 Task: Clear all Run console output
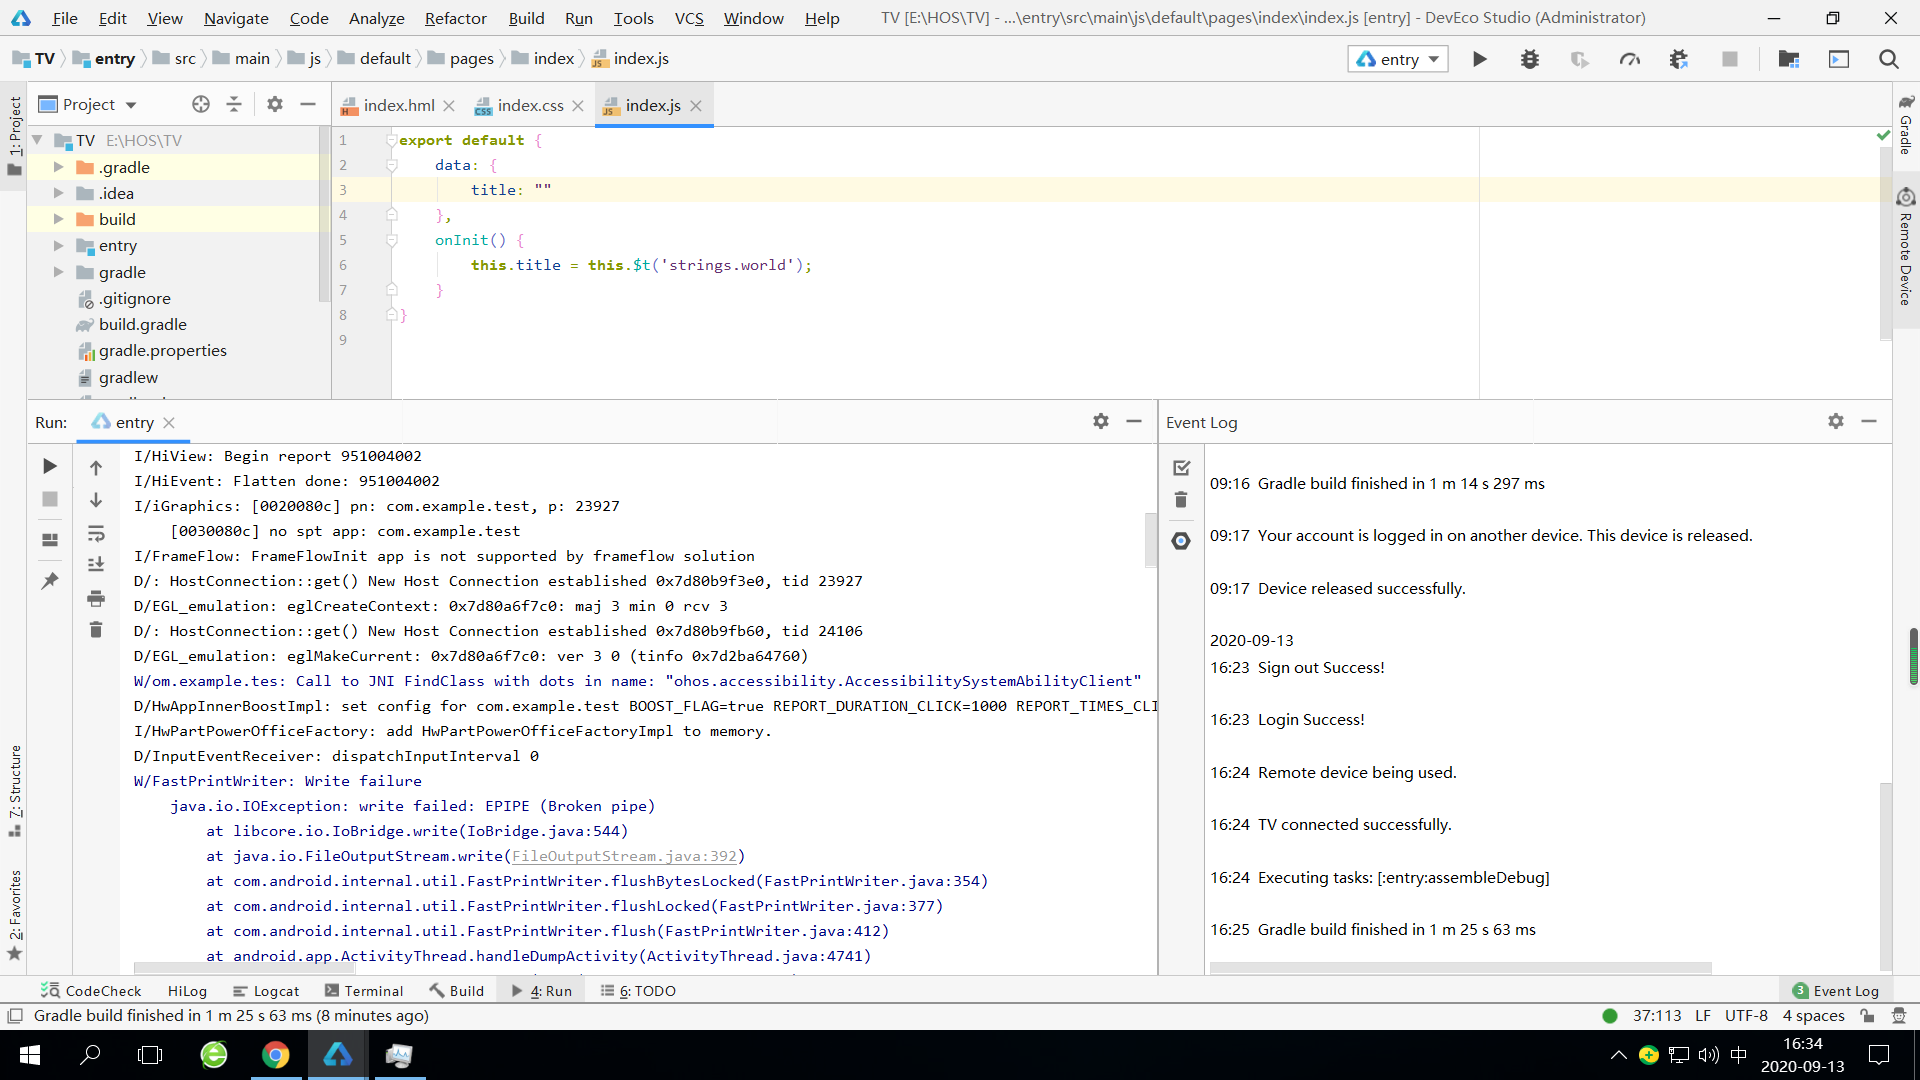96,629
